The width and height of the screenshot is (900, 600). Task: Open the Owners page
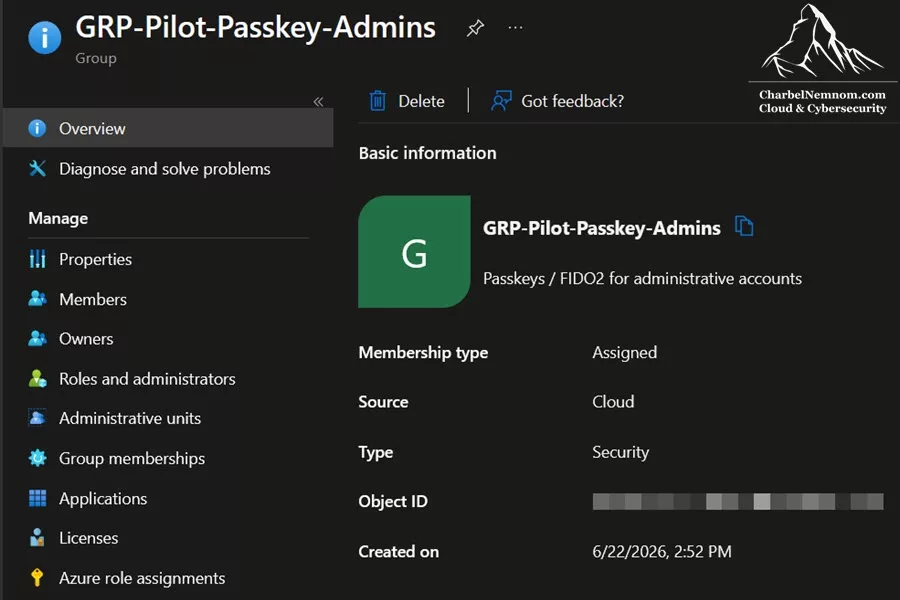[x=86, y=339]
